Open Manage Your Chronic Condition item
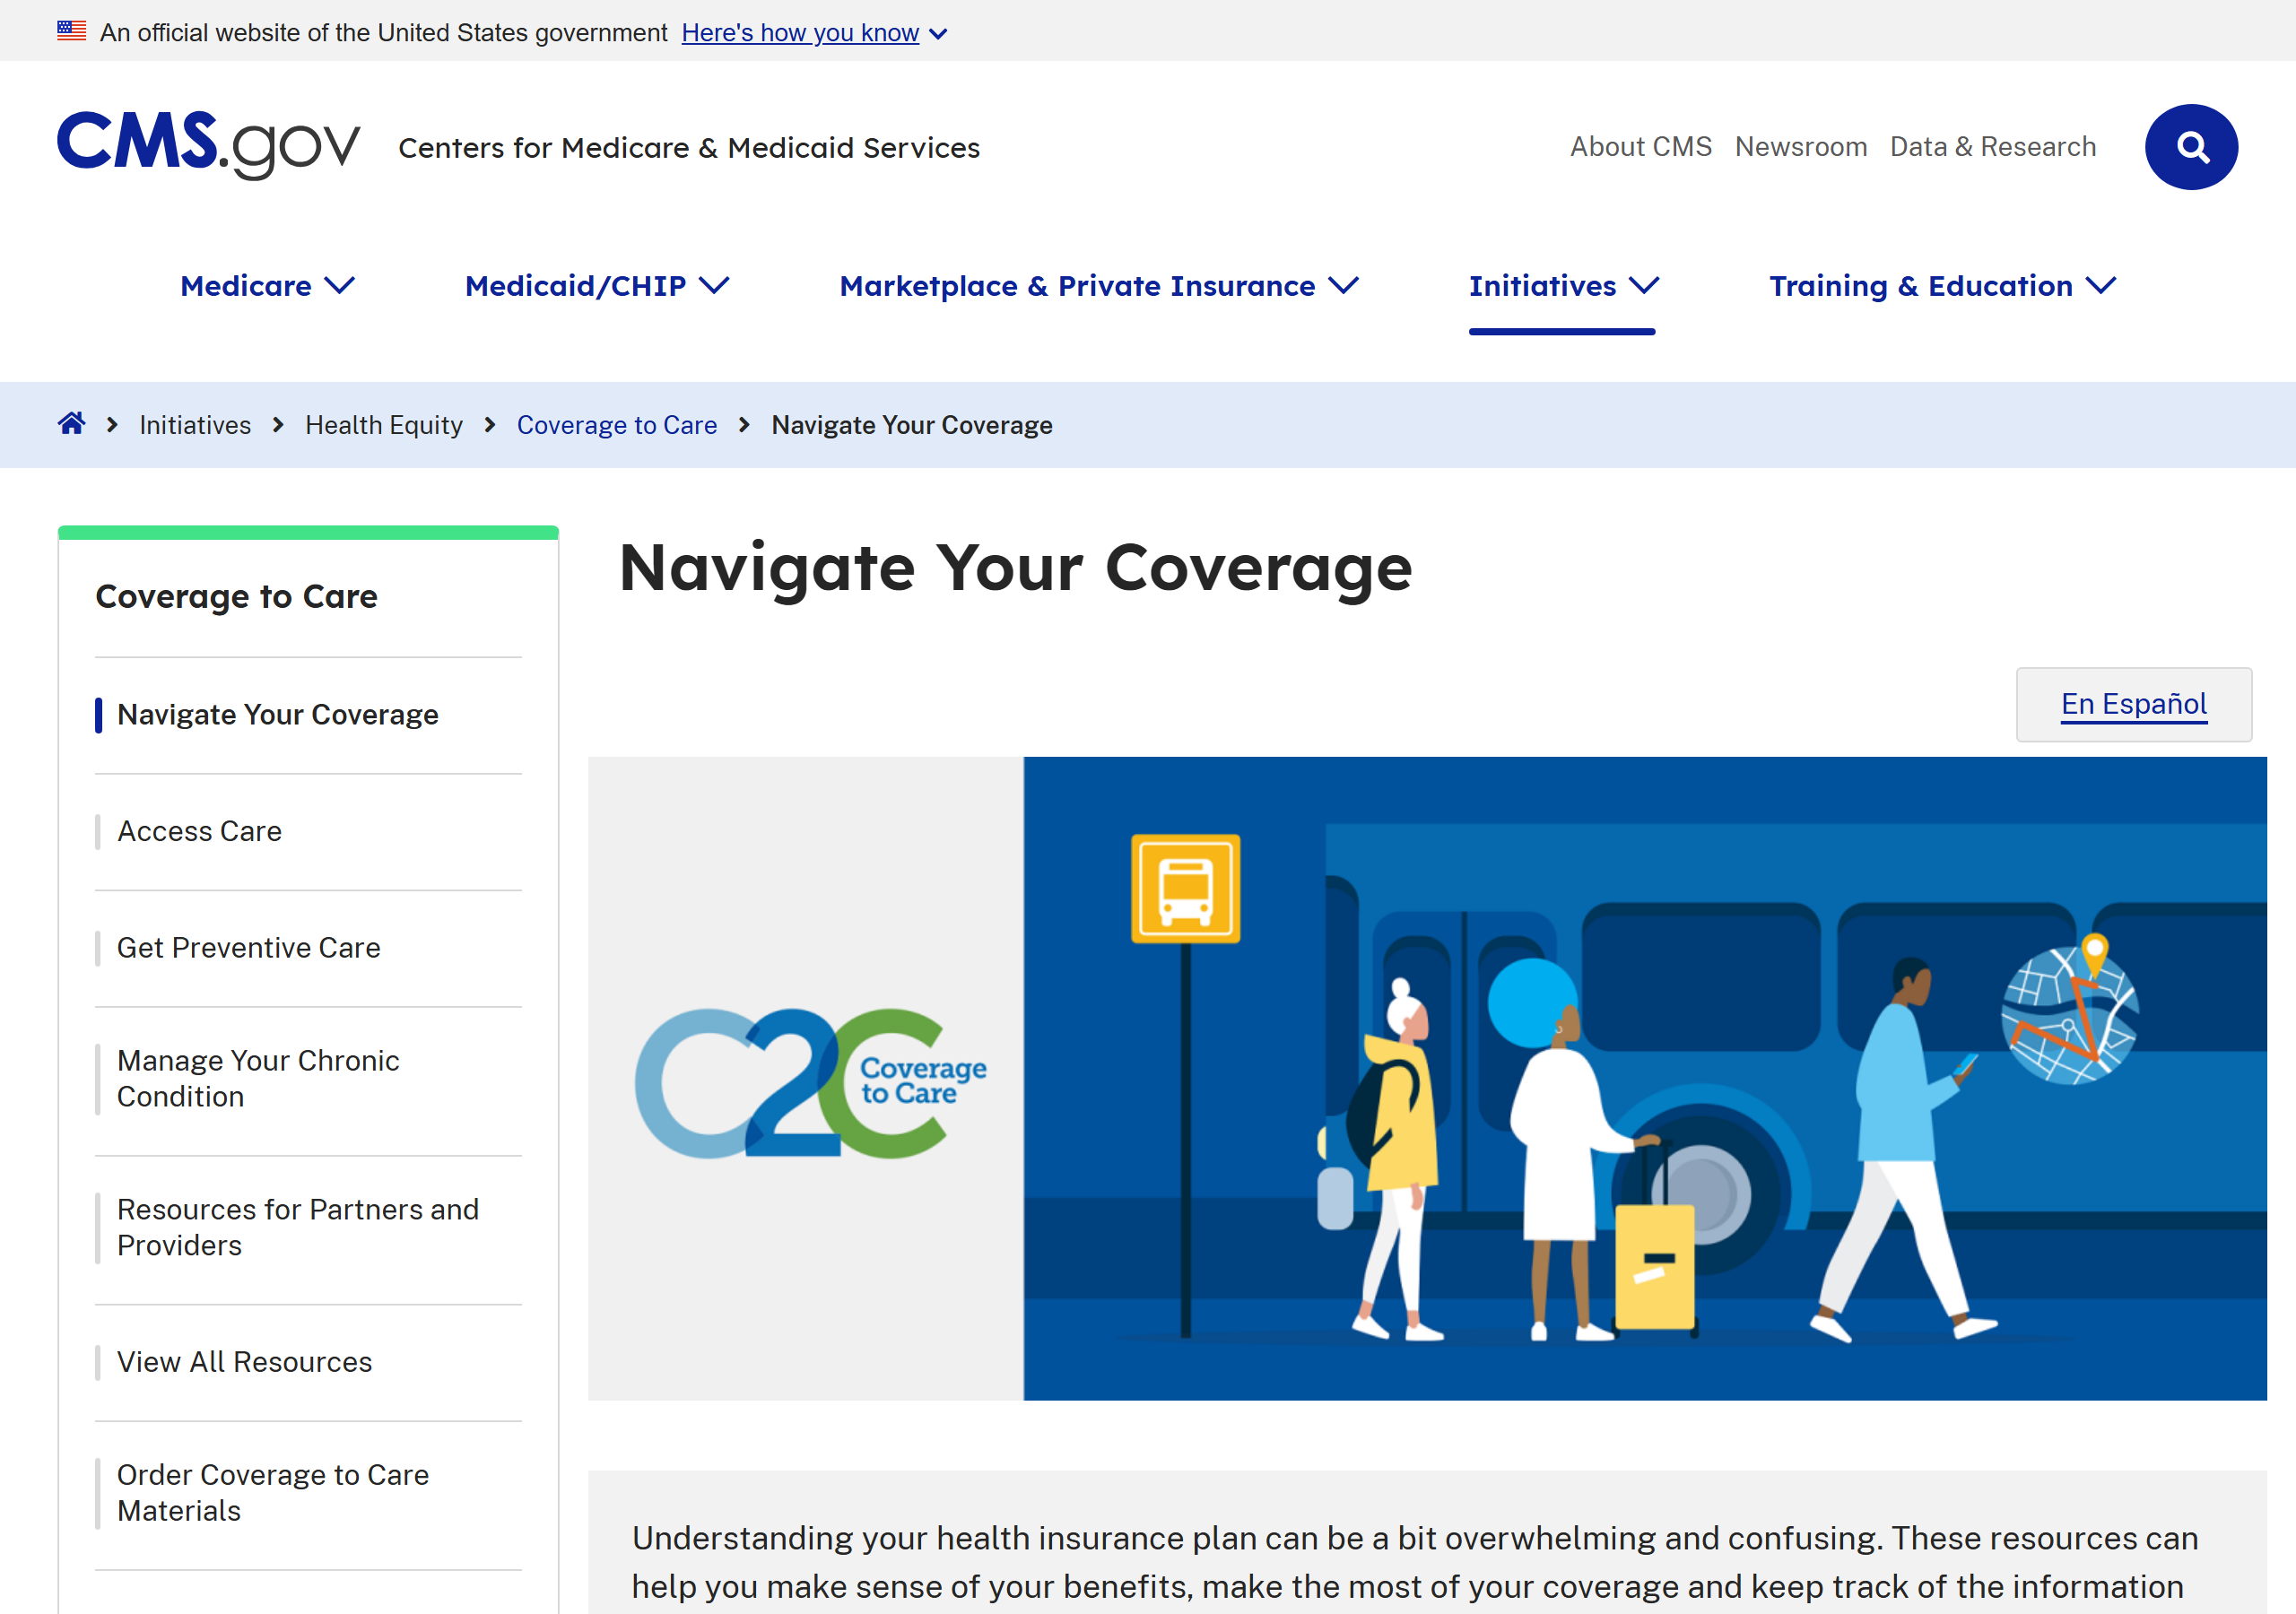Viewport: 2296px width, 1614px height. pyautogui.click(x=258, y=1079)
